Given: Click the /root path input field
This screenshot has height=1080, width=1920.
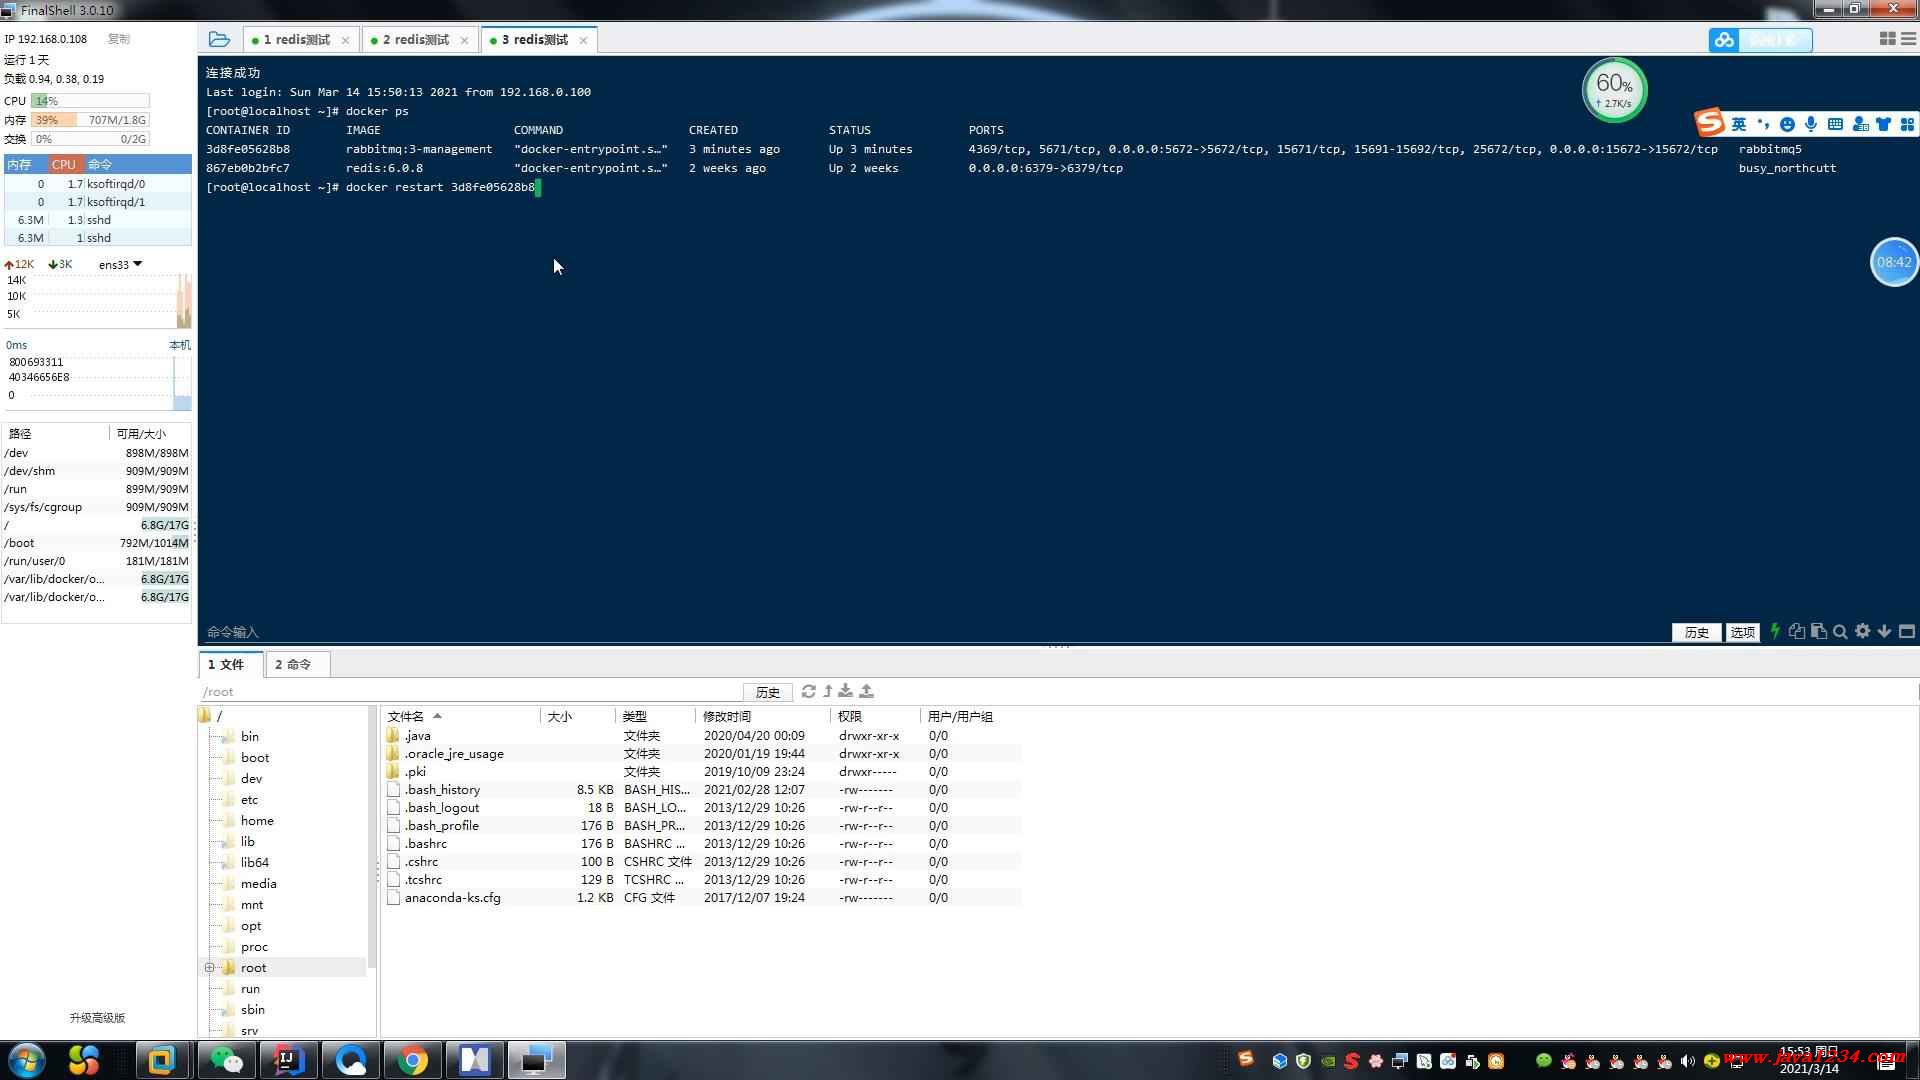Looking at the screenshot, I should click(x=470, y=692).
